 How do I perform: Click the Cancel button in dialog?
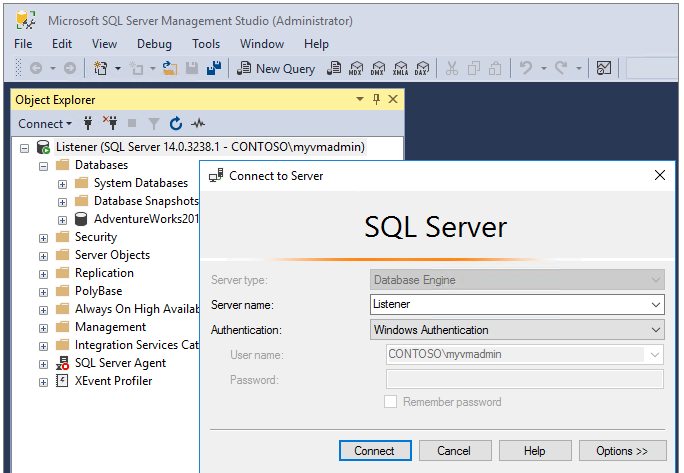455,450
